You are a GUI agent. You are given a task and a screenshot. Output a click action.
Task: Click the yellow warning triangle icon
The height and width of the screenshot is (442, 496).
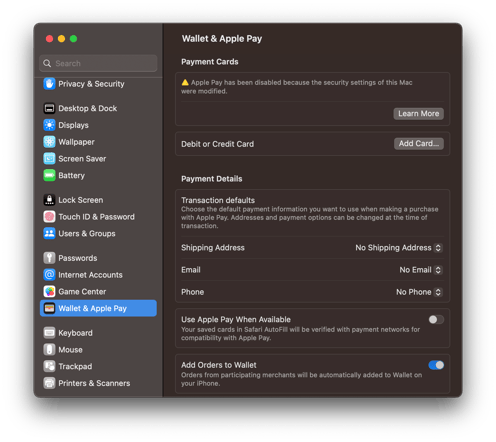(x=185, y=82)
